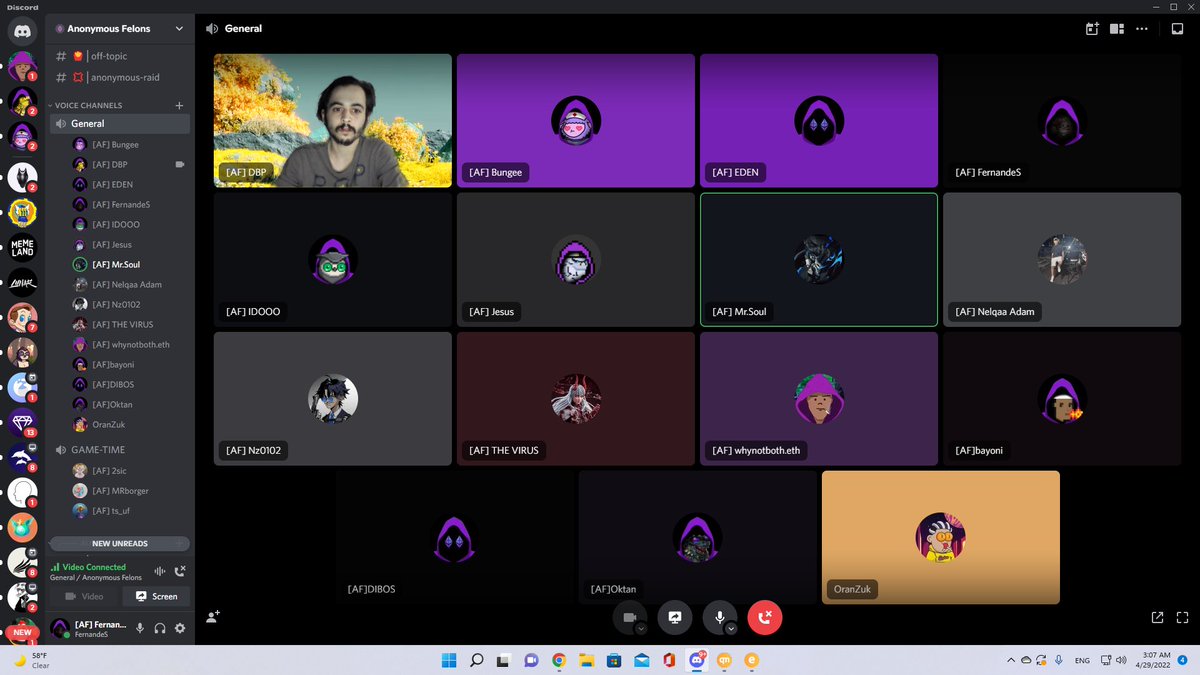Click [AF] MRborger under GAME-TIME
The width and height of the screenshot is (1200, 675).
(118, 490)
